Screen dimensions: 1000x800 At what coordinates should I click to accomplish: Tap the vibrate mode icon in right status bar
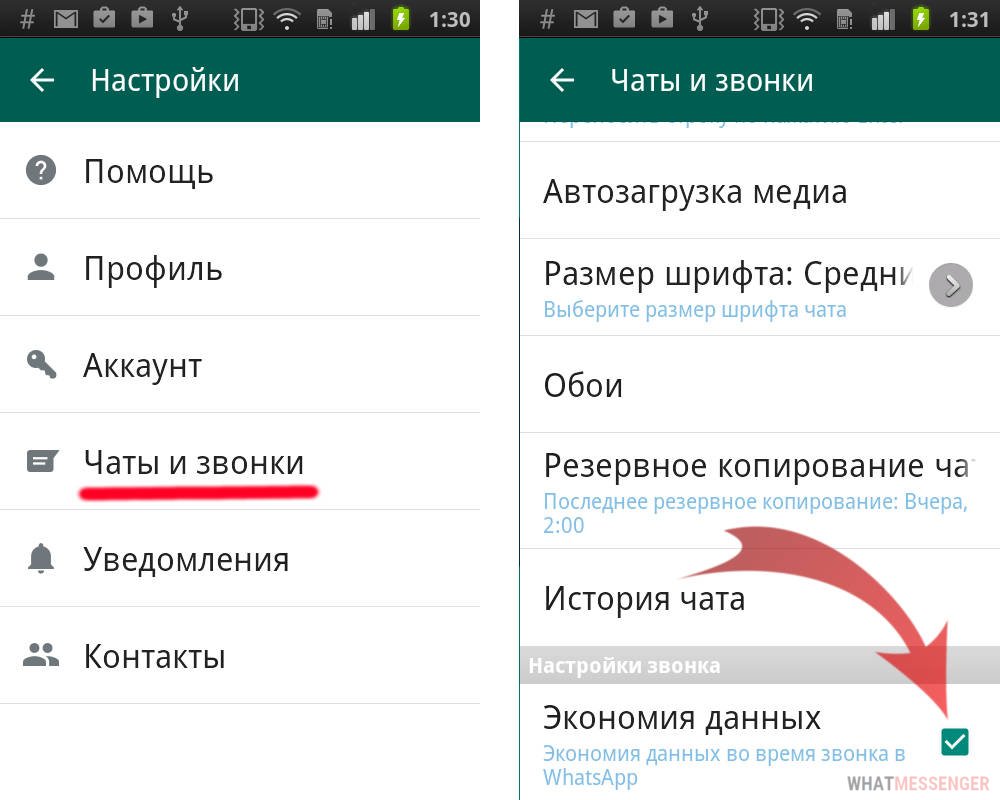768,19
